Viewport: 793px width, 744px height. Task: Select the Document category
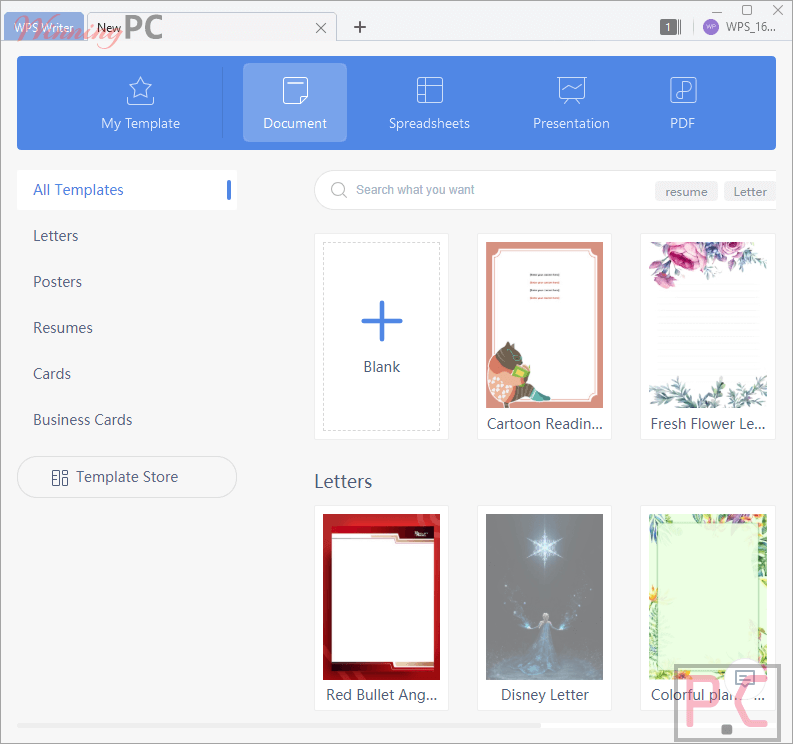point(295,103)
